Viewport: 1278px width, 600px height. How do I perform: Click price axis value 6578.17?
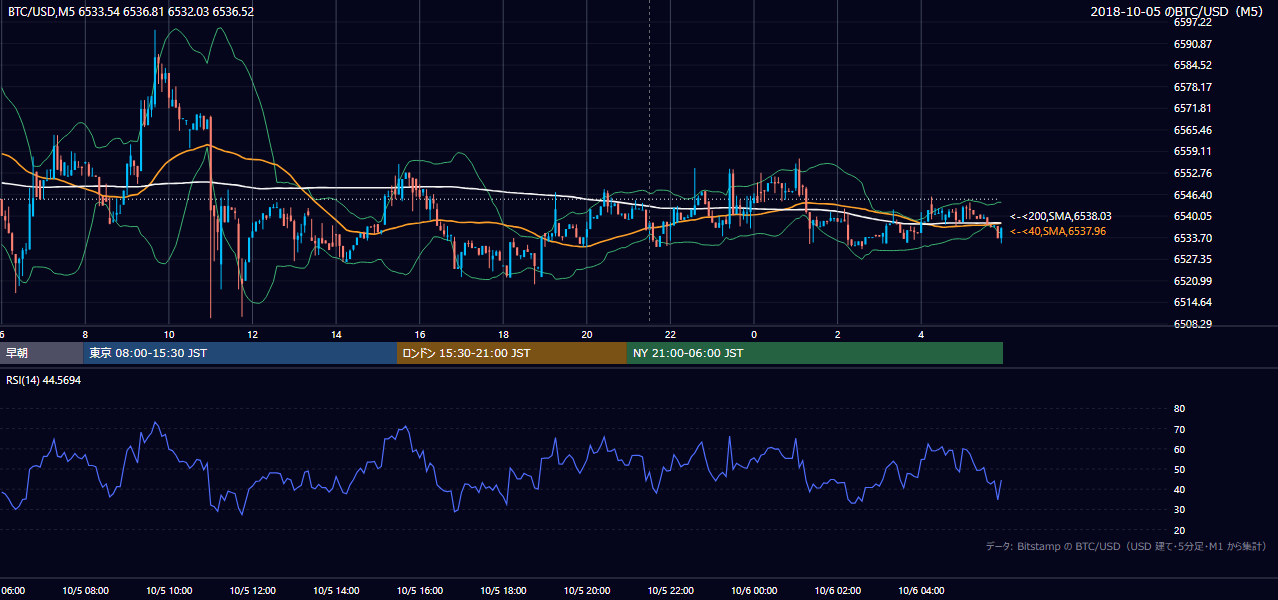tap(1193, 87)
